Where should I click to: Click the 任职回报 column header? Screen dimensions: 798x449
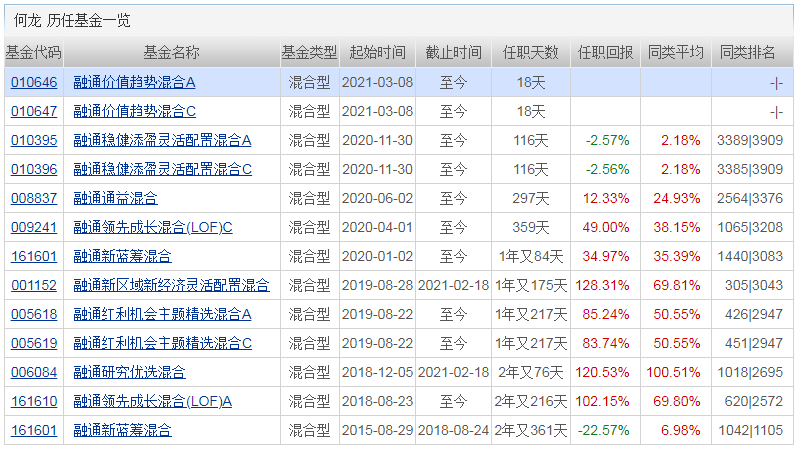pyautogui.click(x=605, y=53)
